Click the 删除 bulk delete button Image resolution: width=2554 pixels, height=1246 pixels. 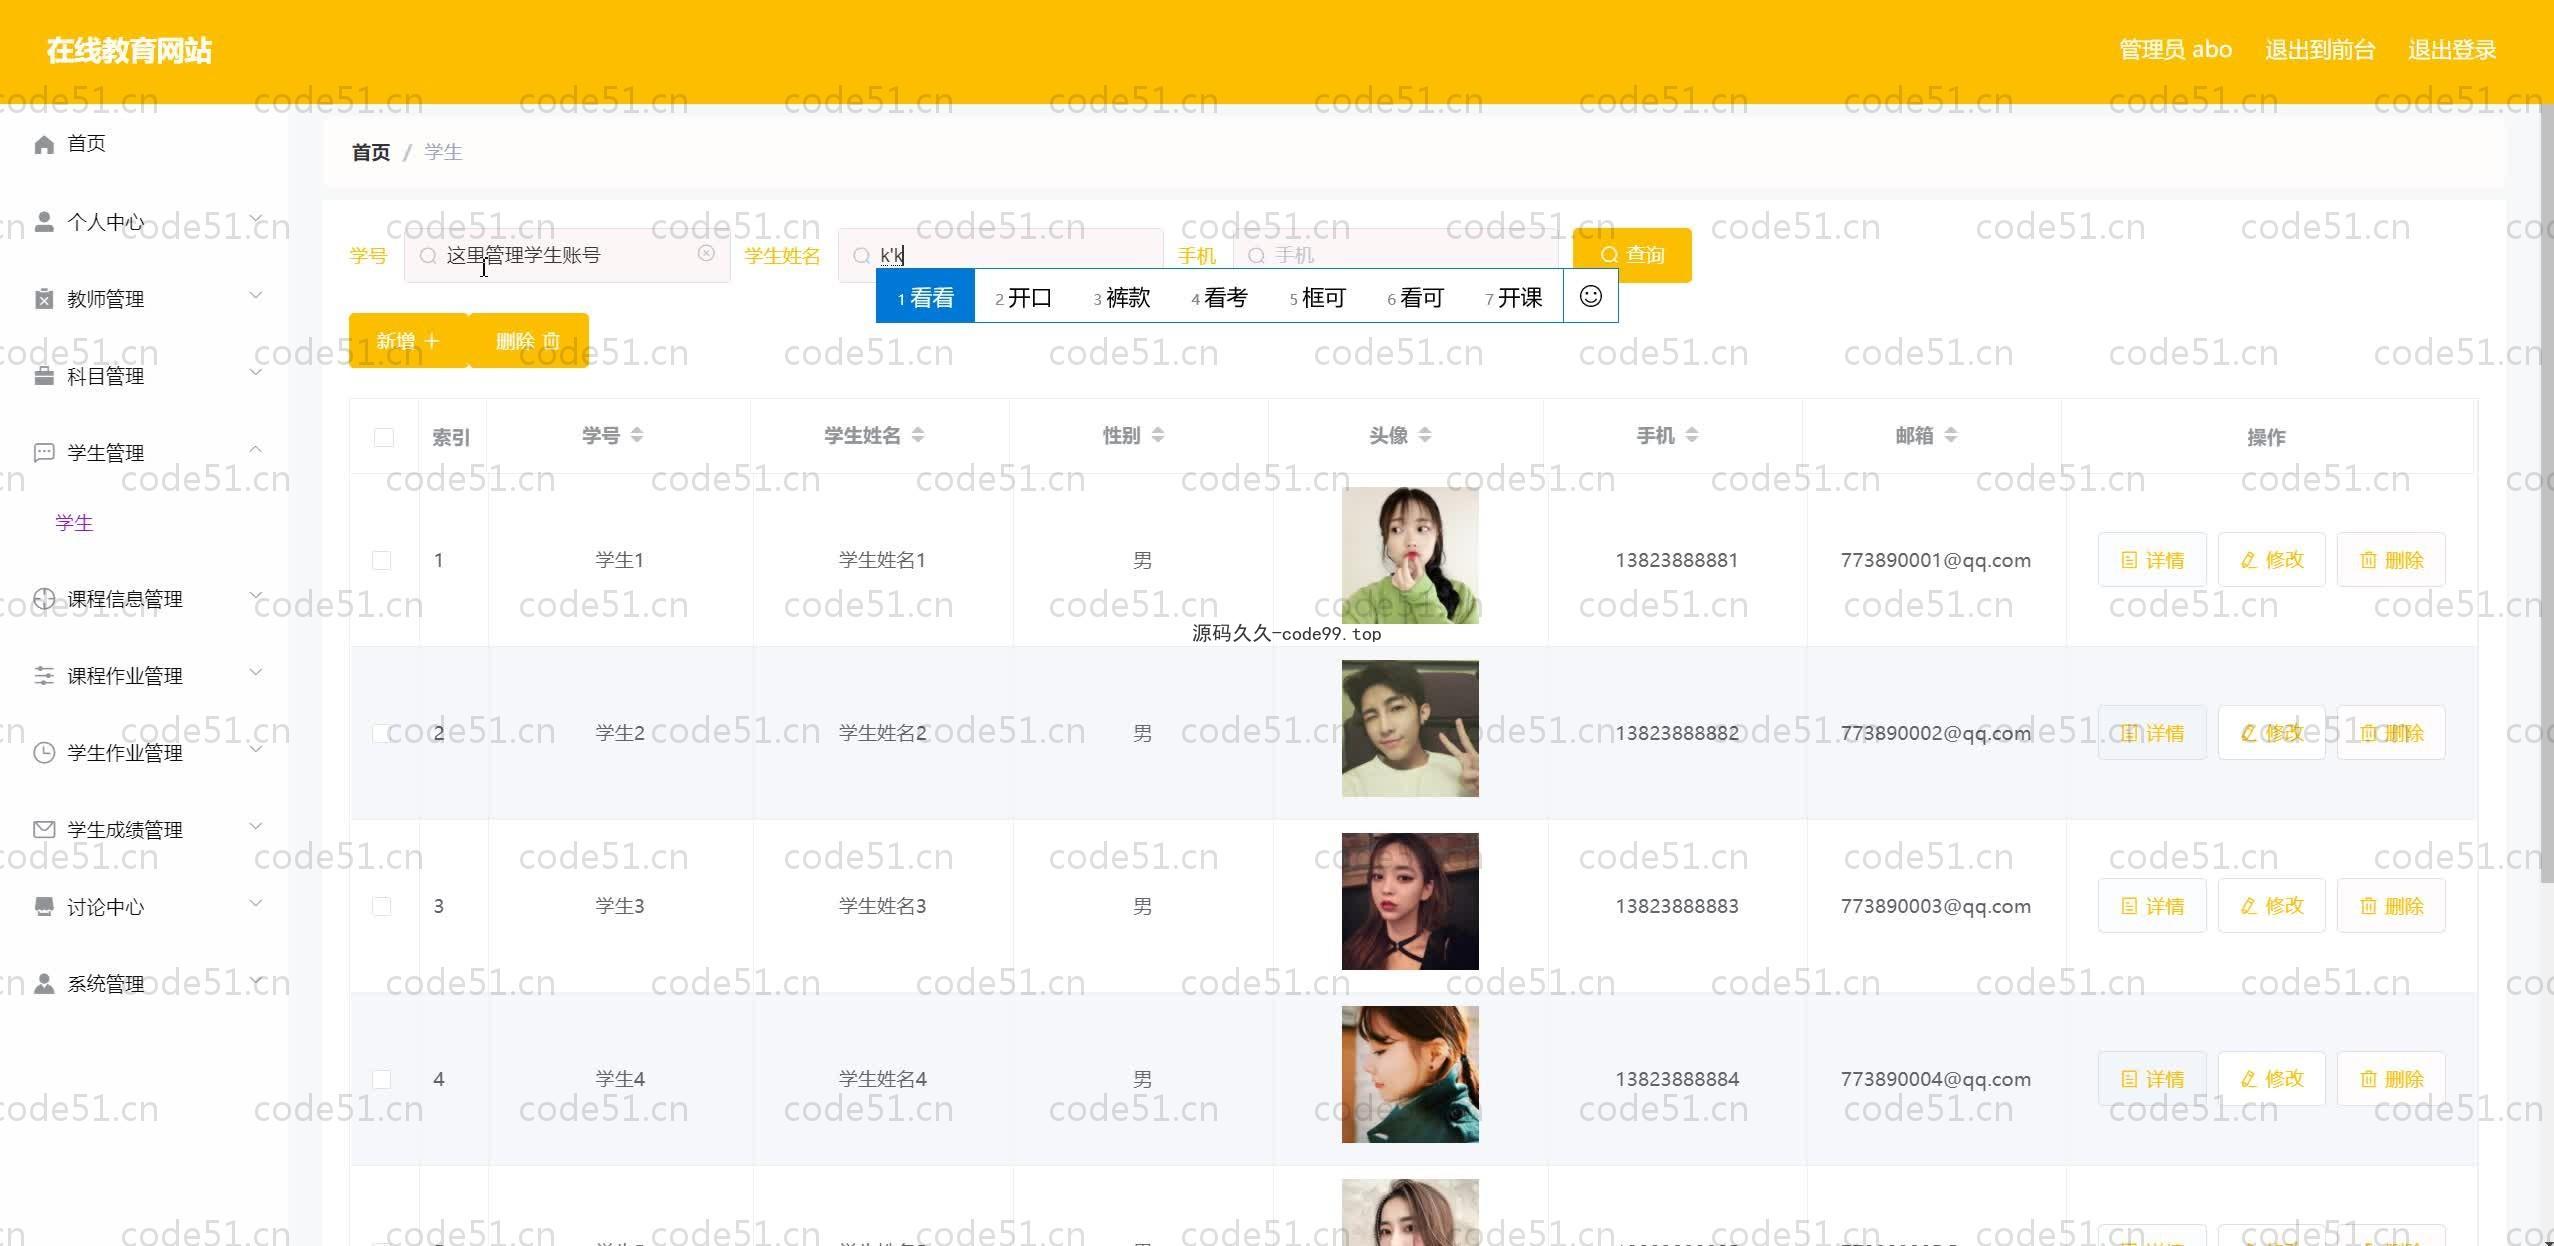click(x=528, y=341)
